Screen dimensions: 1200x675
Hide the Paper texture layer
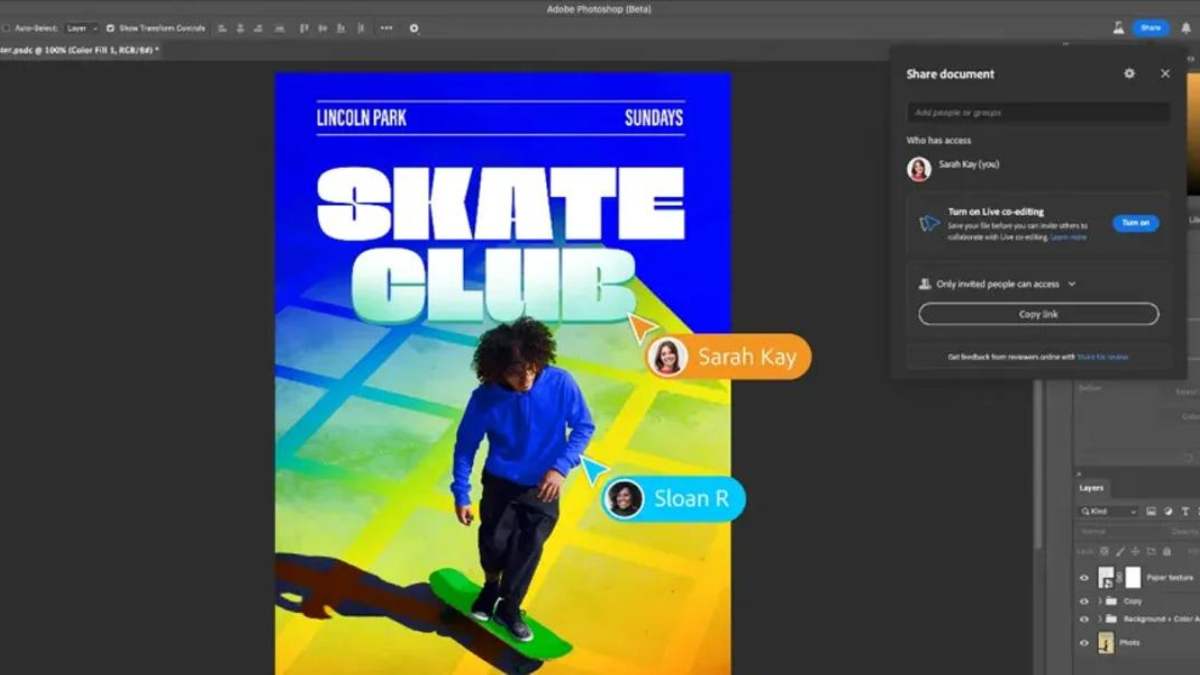coord(1084,578)
